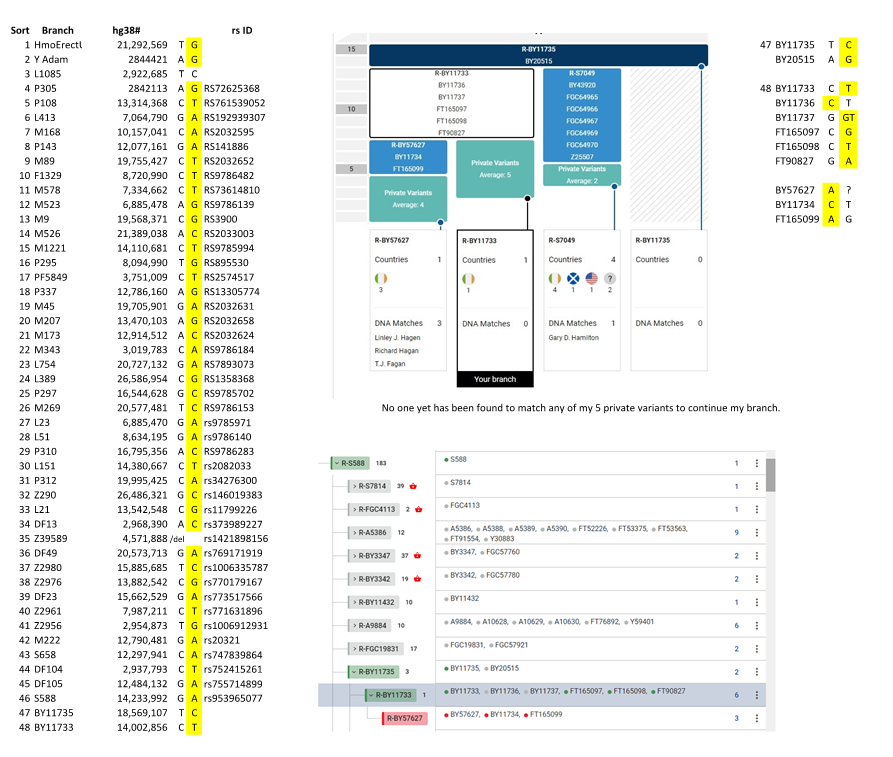Click the Ireland flag in R-BY11733 card

[468, 279]
